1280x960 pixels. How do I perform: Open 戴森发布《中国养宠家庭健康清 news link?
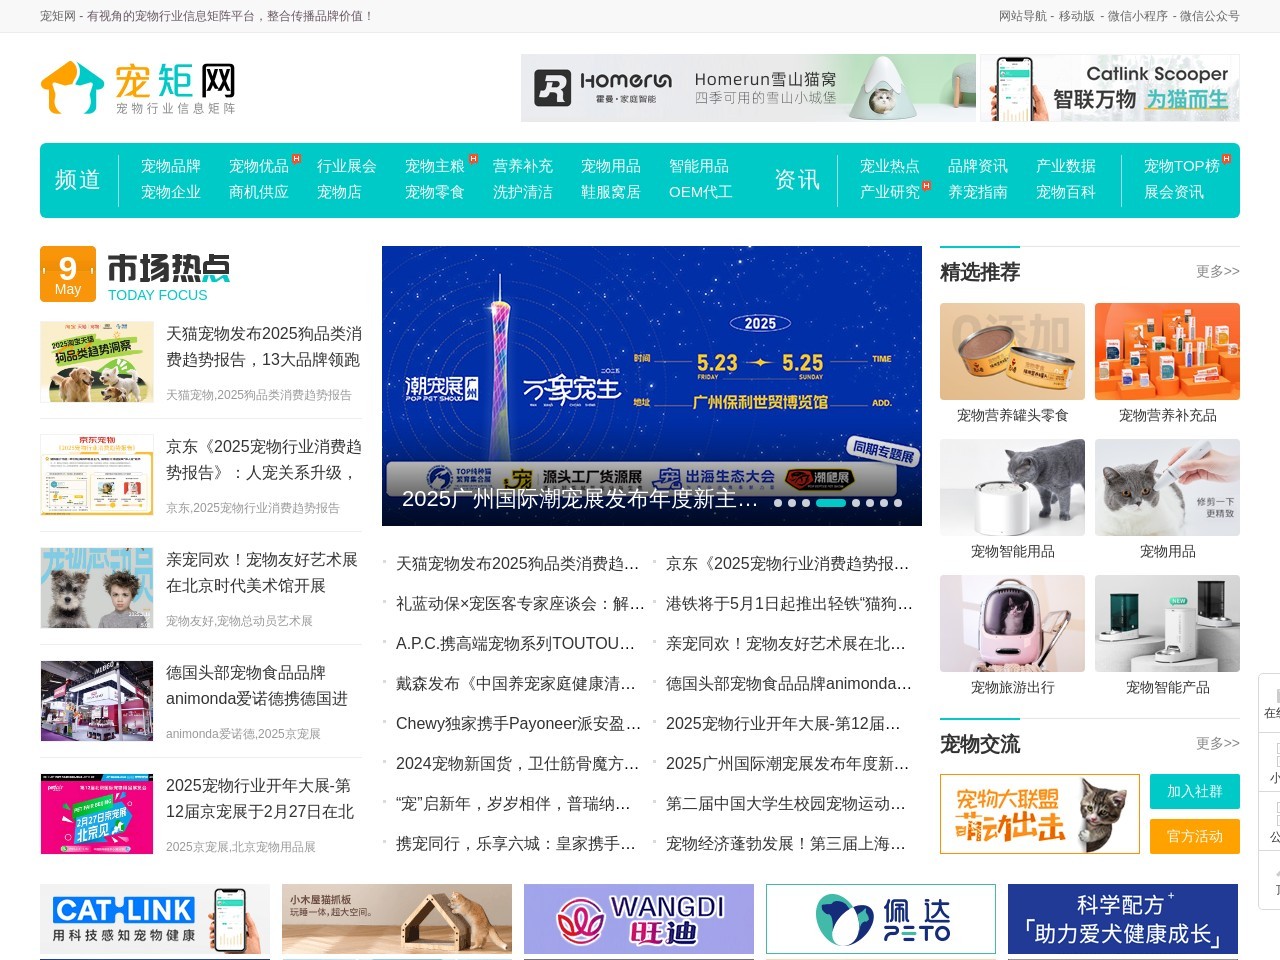point(516,684)
